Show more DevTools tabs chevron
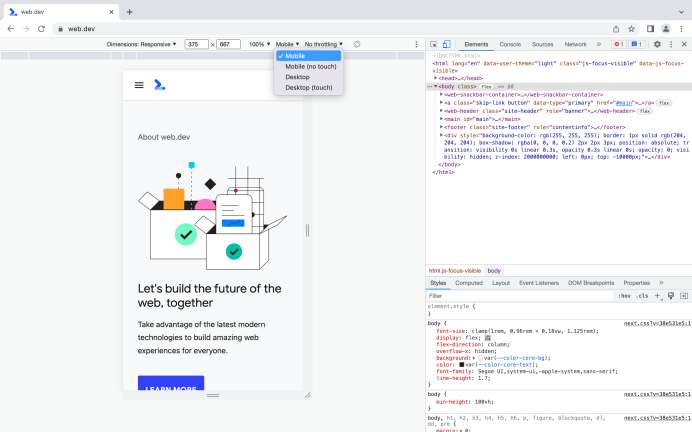 tap(599, 44)
